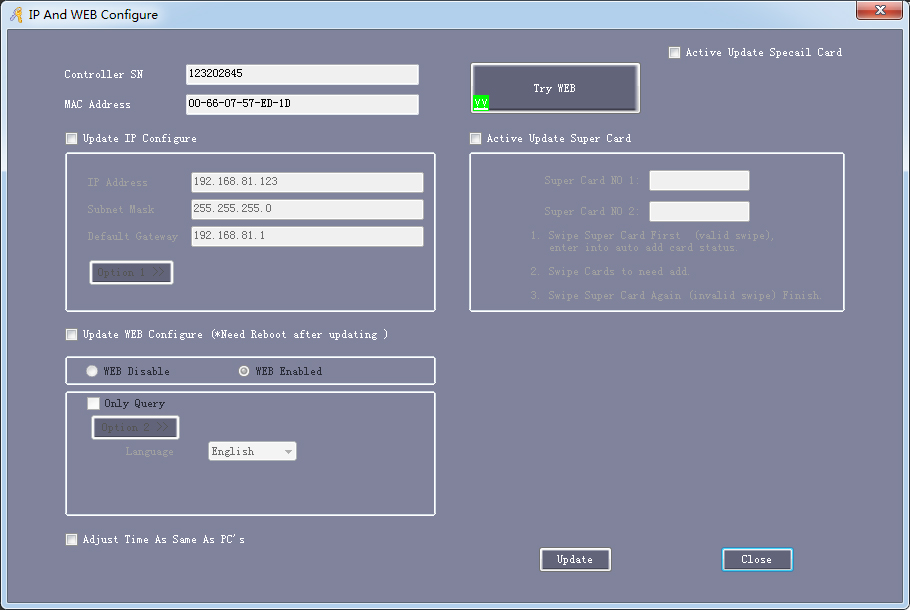Tick Active Update Specail Card checkbox
910x610 pixels.
point(674,53)
